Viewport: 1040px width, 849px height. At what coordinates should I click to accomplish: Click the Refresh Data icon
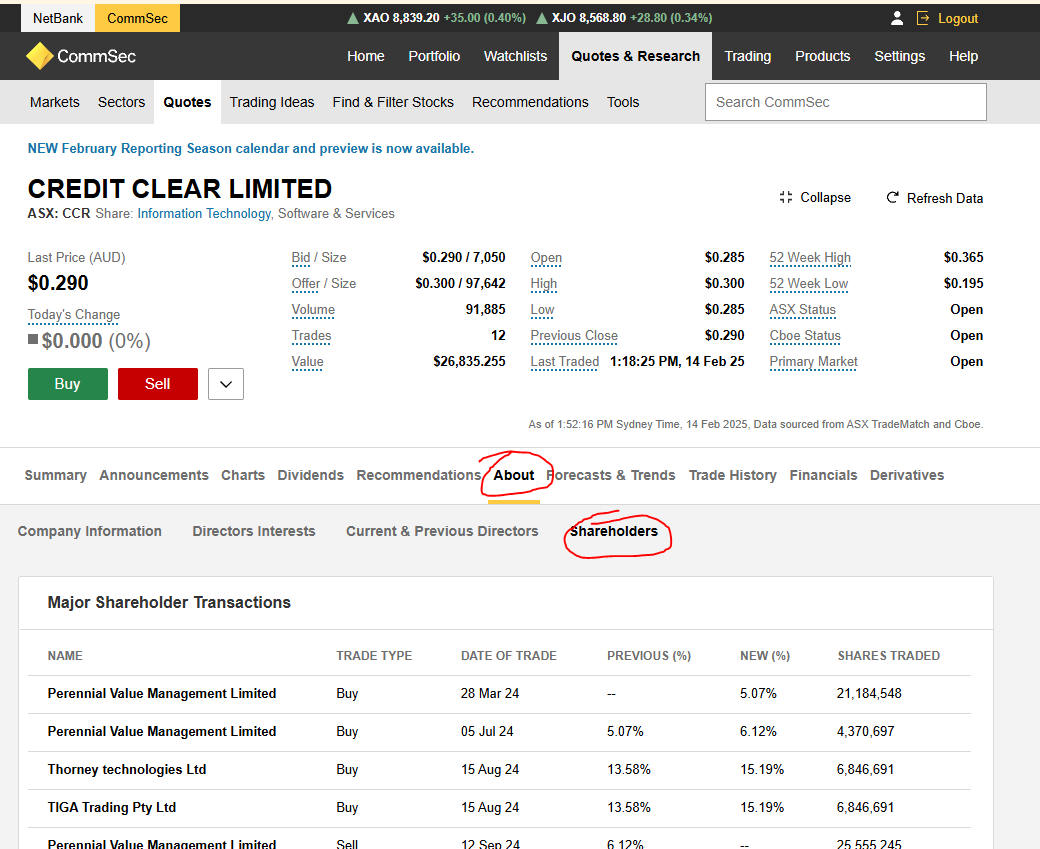tap(892, 198)
